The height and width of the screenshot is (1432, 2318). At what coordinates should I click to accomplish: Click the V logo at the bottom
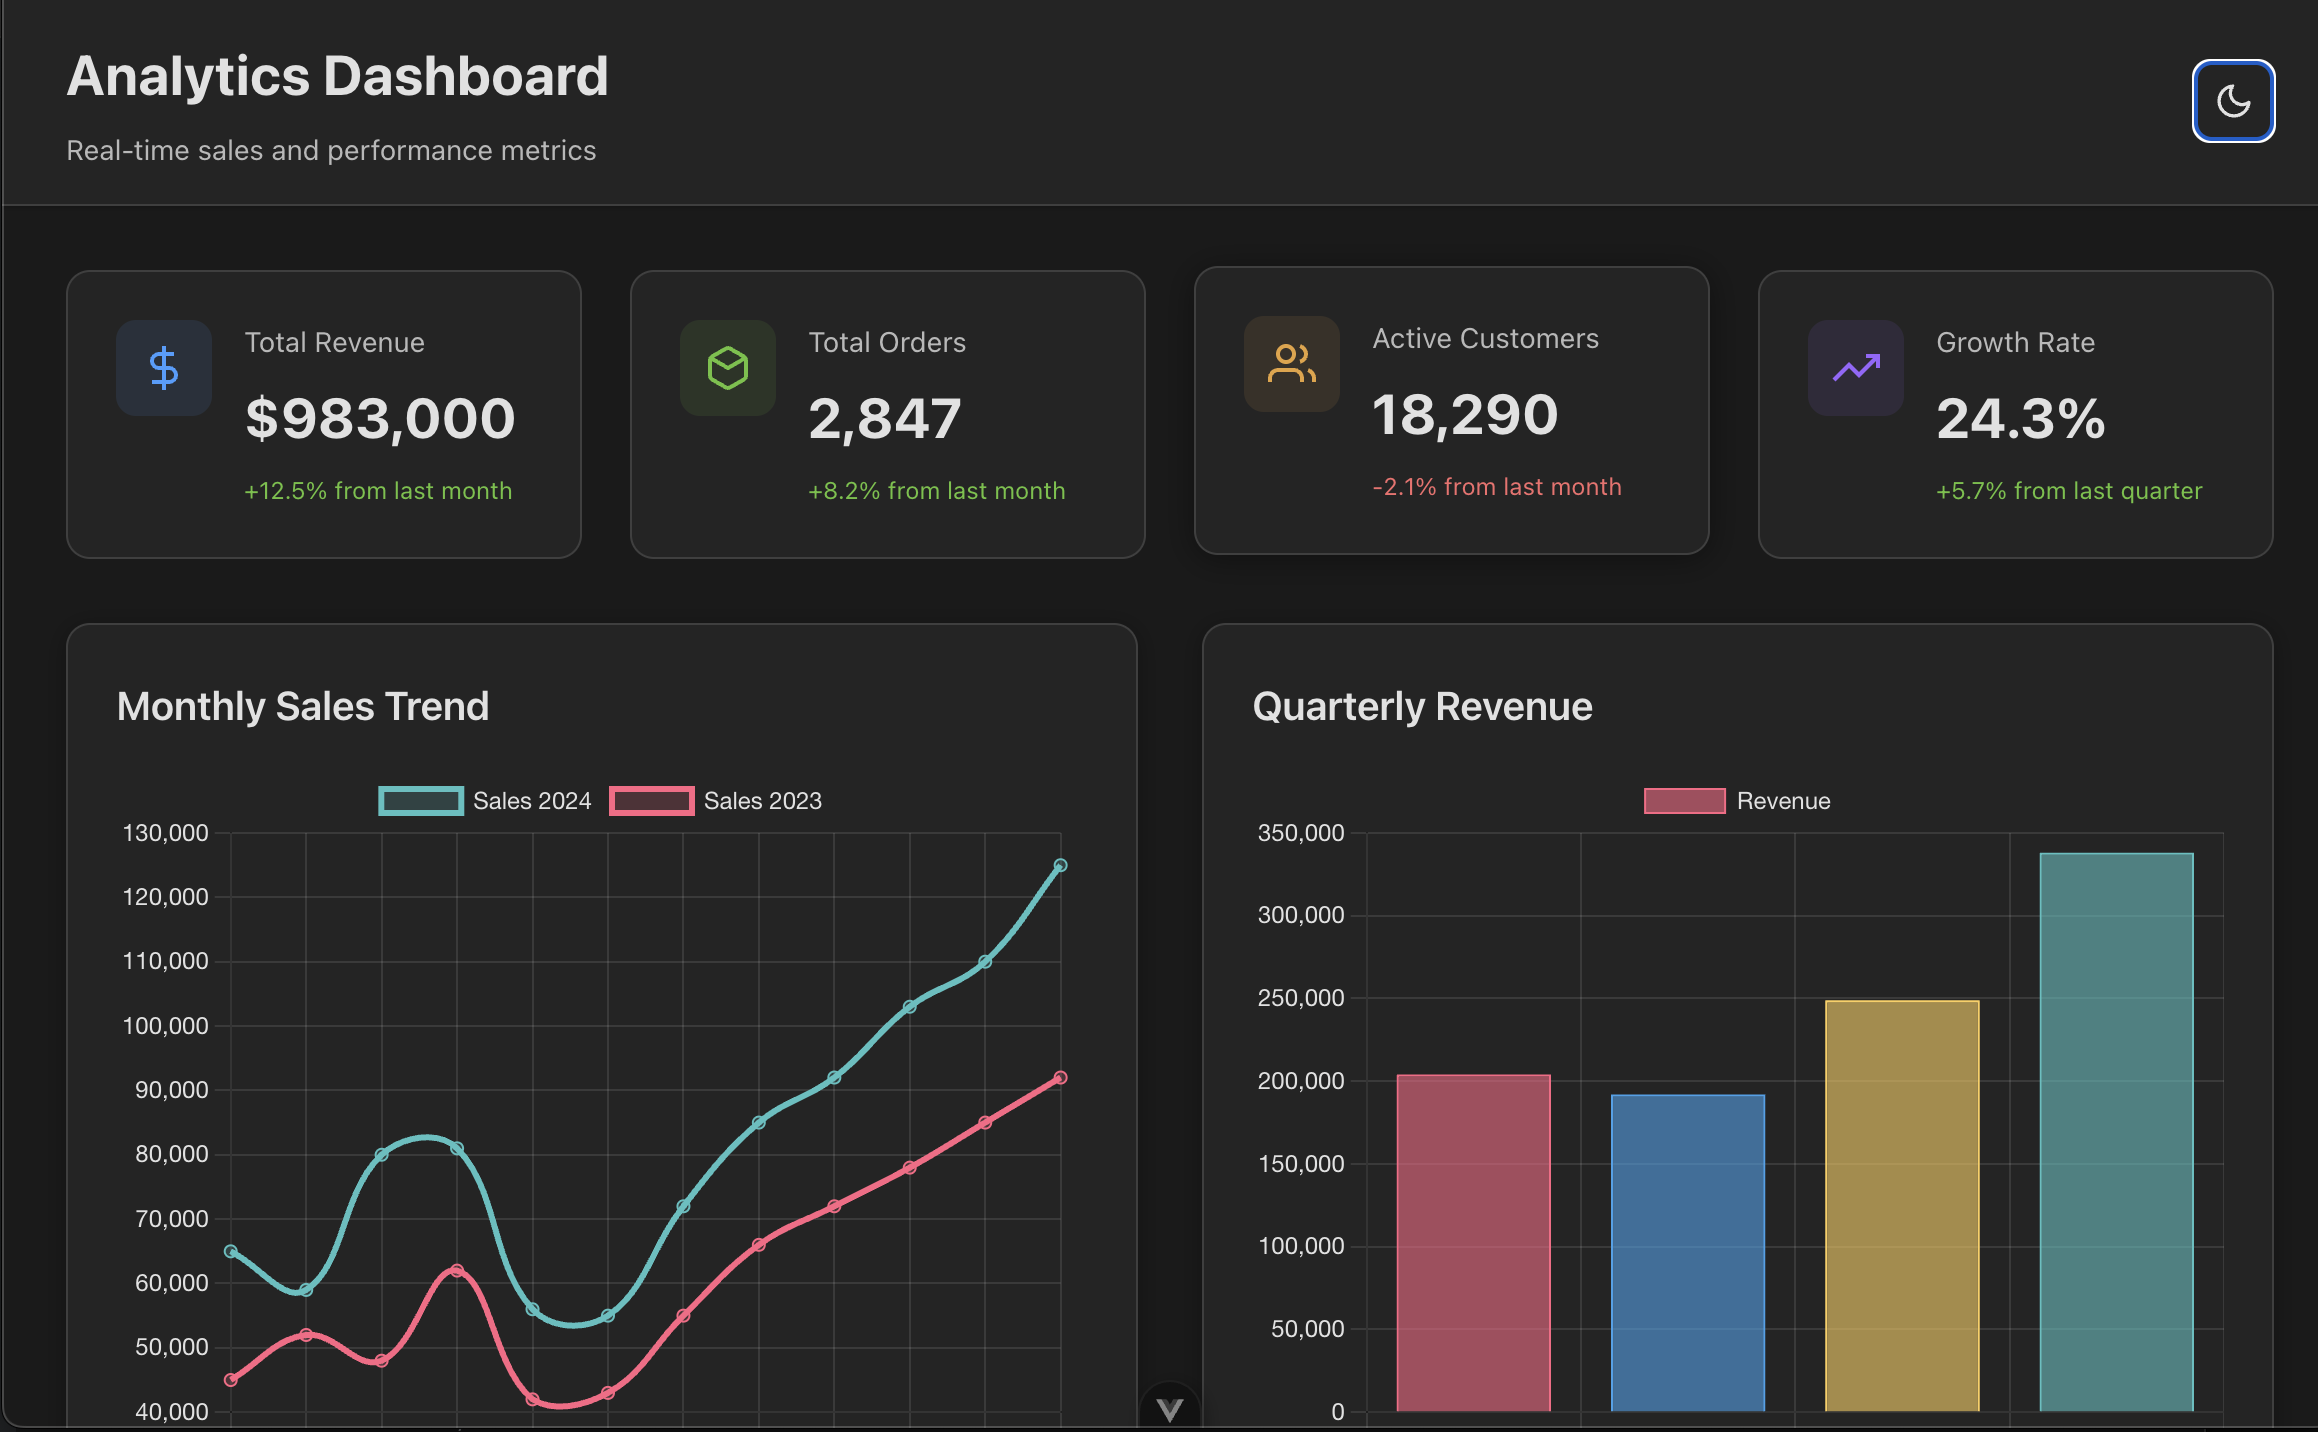1169,1409
